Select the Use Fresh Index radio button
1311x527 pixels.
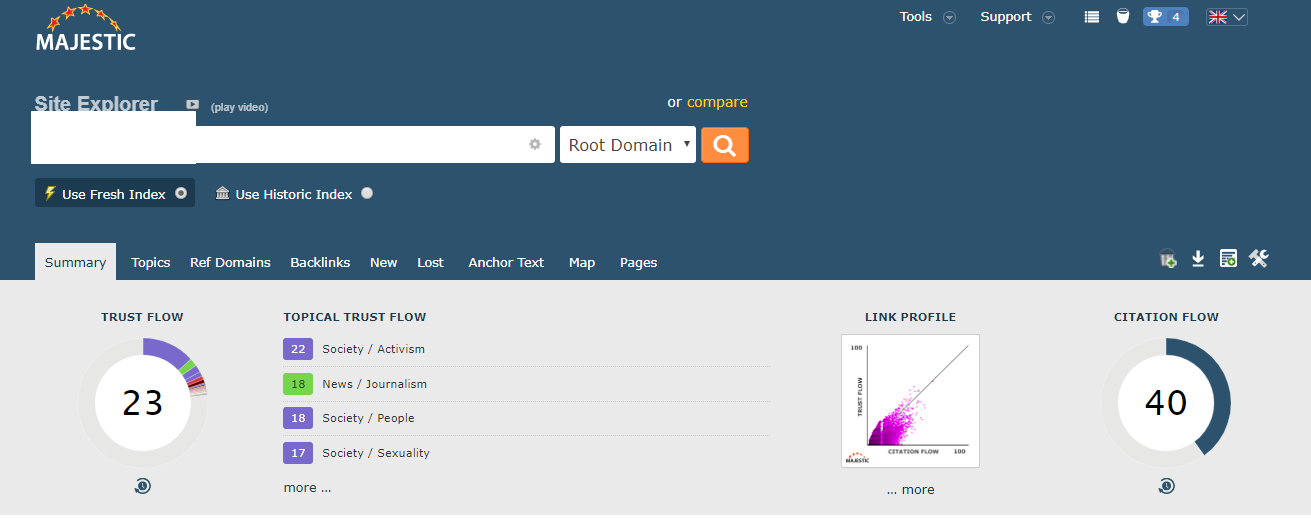pyautogui.click(x=181, y=194)
